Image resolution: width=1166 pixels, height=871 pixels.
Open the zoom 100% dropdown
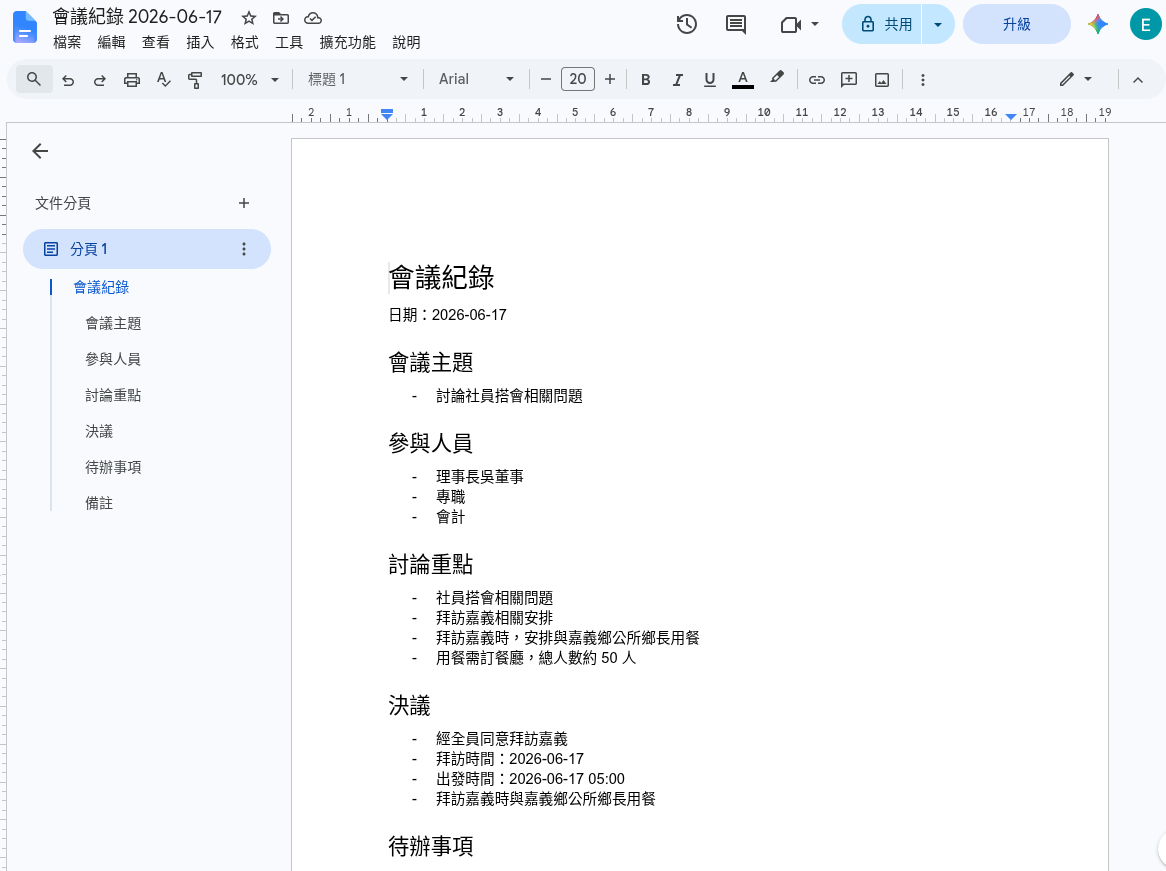pos(249,80)
